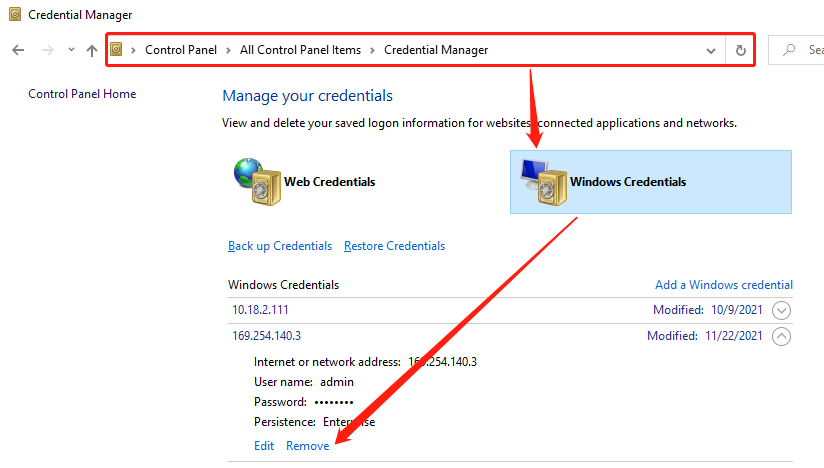This screenshot has height=468, width=824.
Task: Click the address bar Control Panel icon
Action: pos(117,49)
